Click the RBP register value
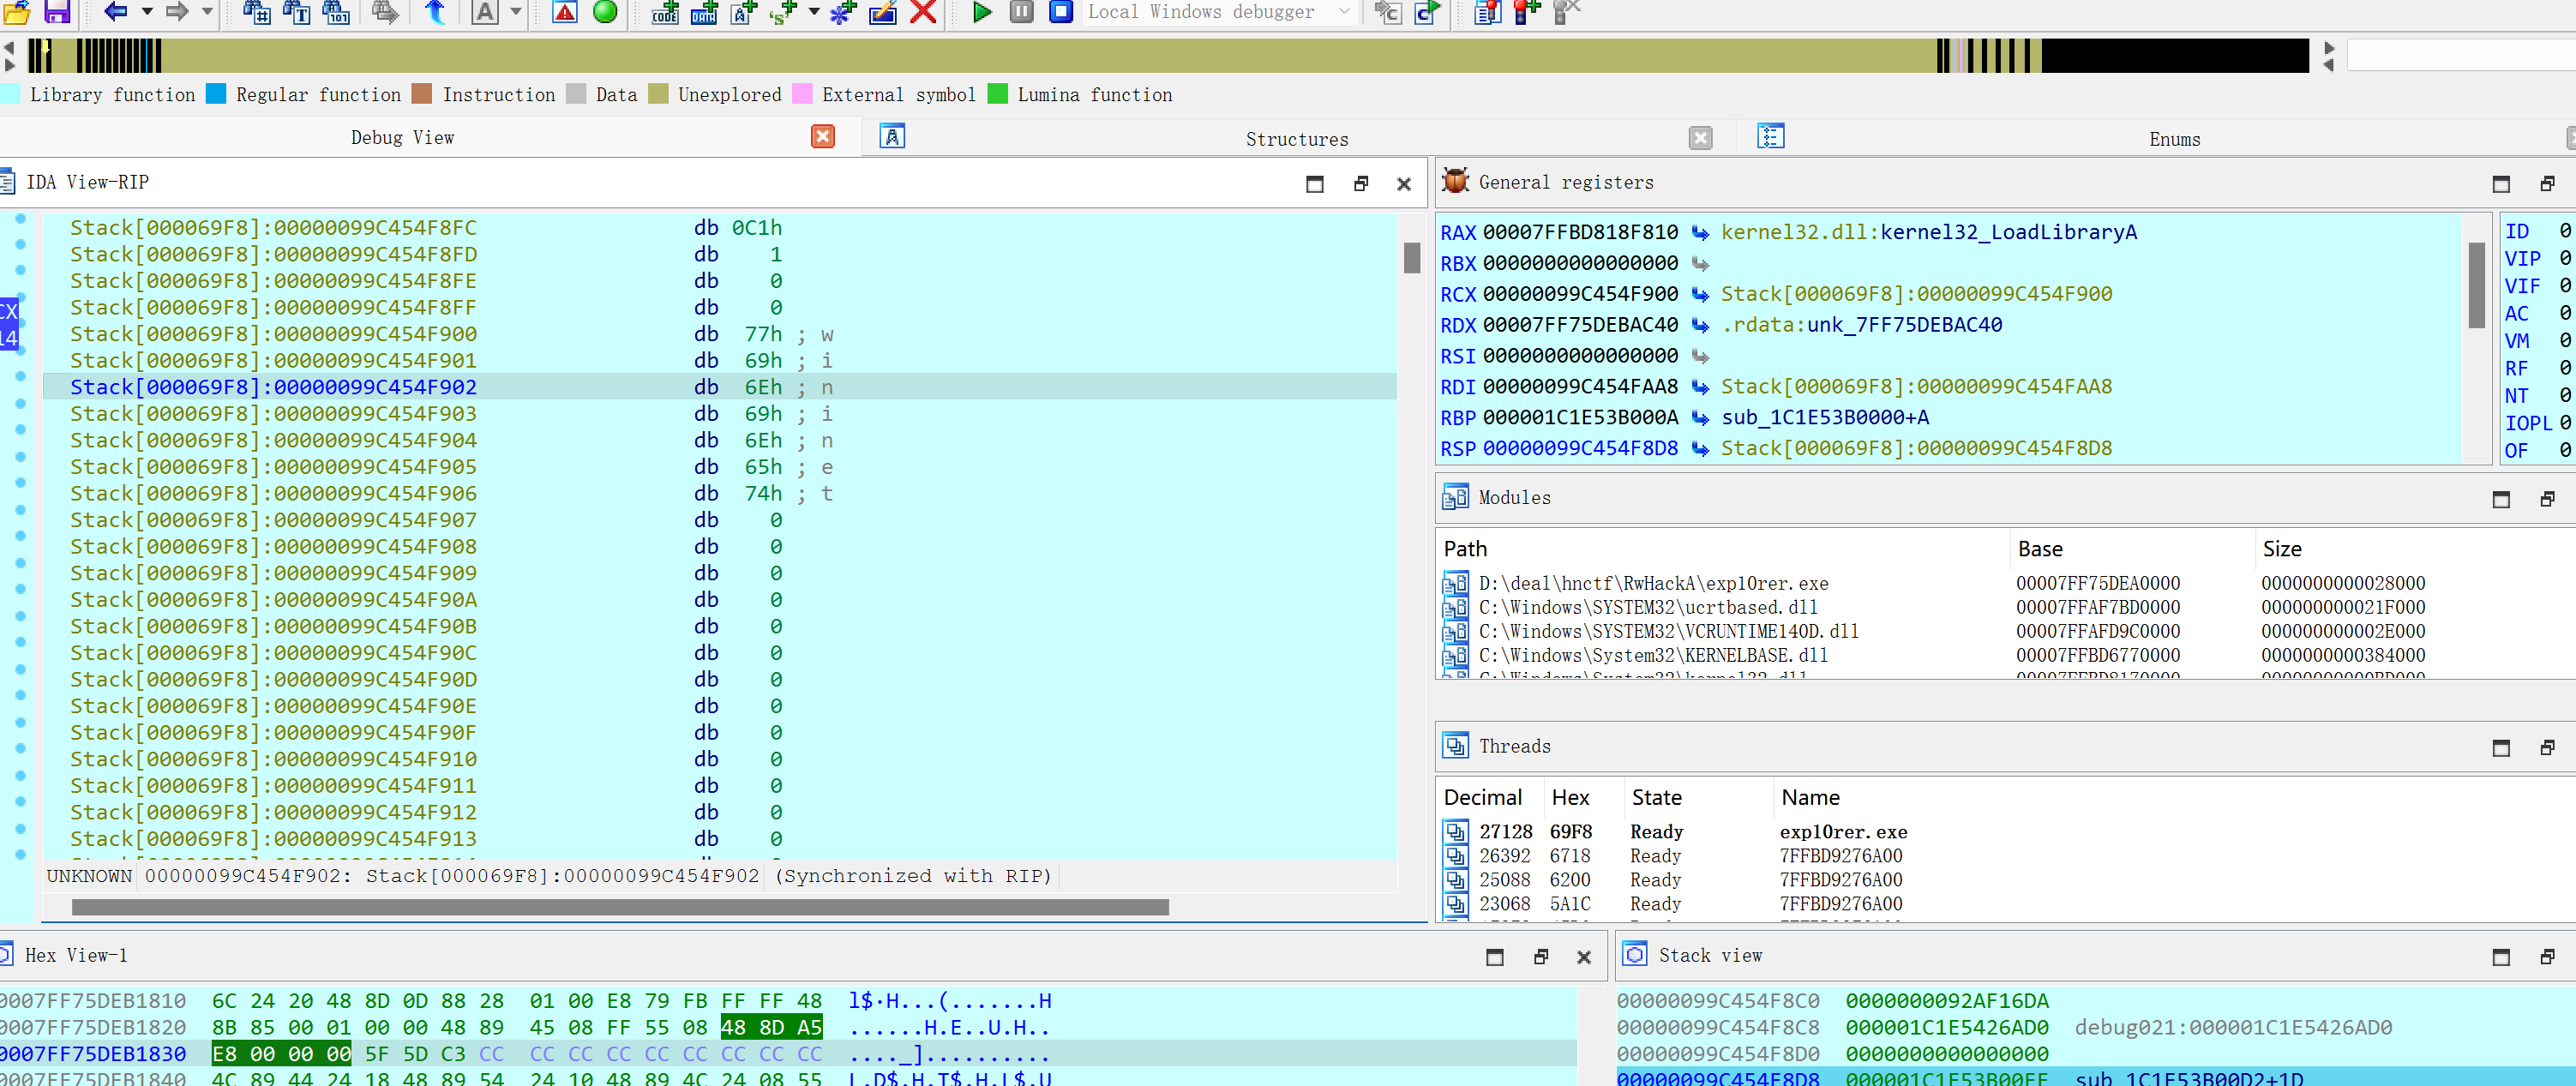The width and height of the screenshot is (2576, 1086). (x=1580, y=418)
